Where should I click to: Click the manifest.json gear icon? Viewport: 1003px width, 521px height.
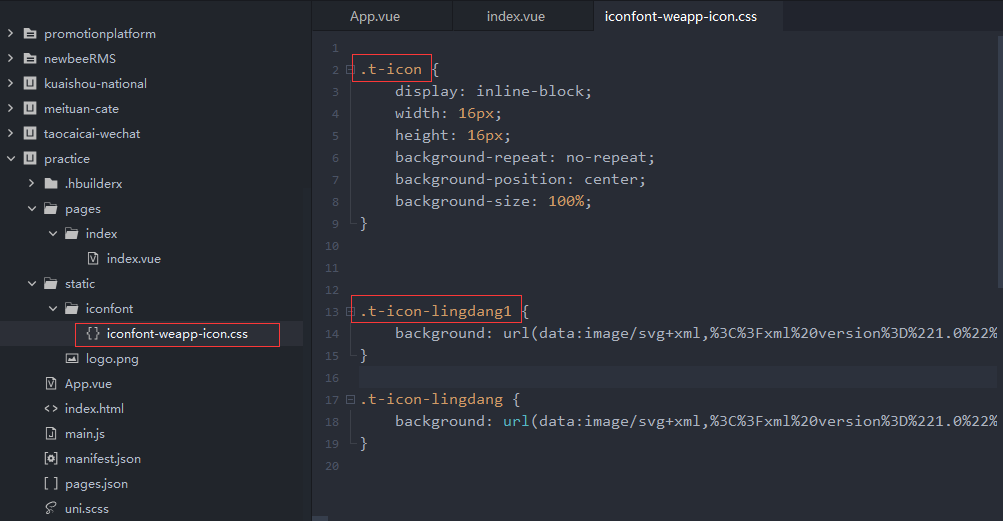51,458
